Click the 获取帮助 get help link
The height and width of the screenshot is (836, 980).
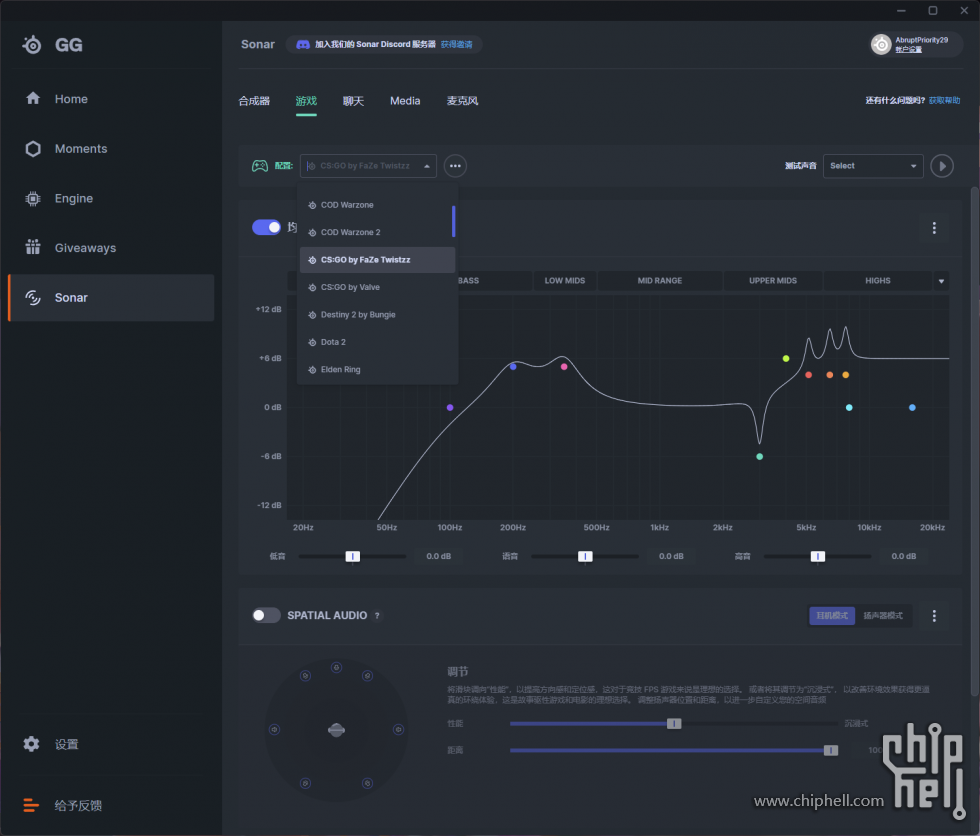944,101
